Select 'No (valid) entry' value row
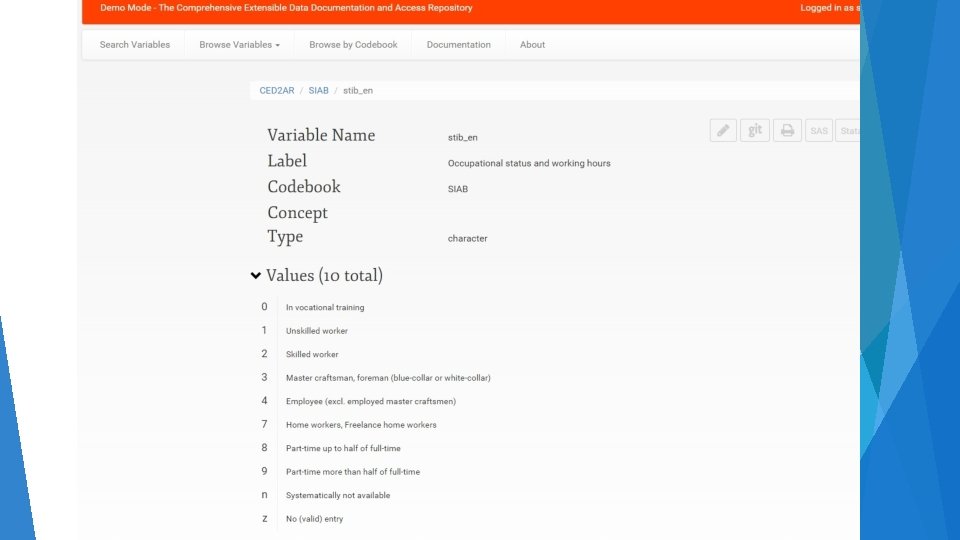This screenshot has width=960, height=540. pos(314,519)
